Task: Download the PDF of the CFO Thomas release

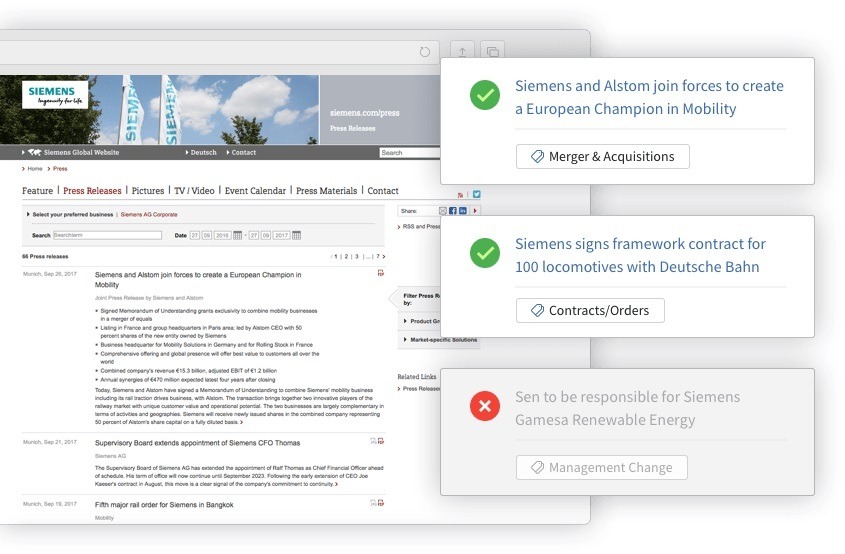Action: pyautogui.click(x=381, y=441)
